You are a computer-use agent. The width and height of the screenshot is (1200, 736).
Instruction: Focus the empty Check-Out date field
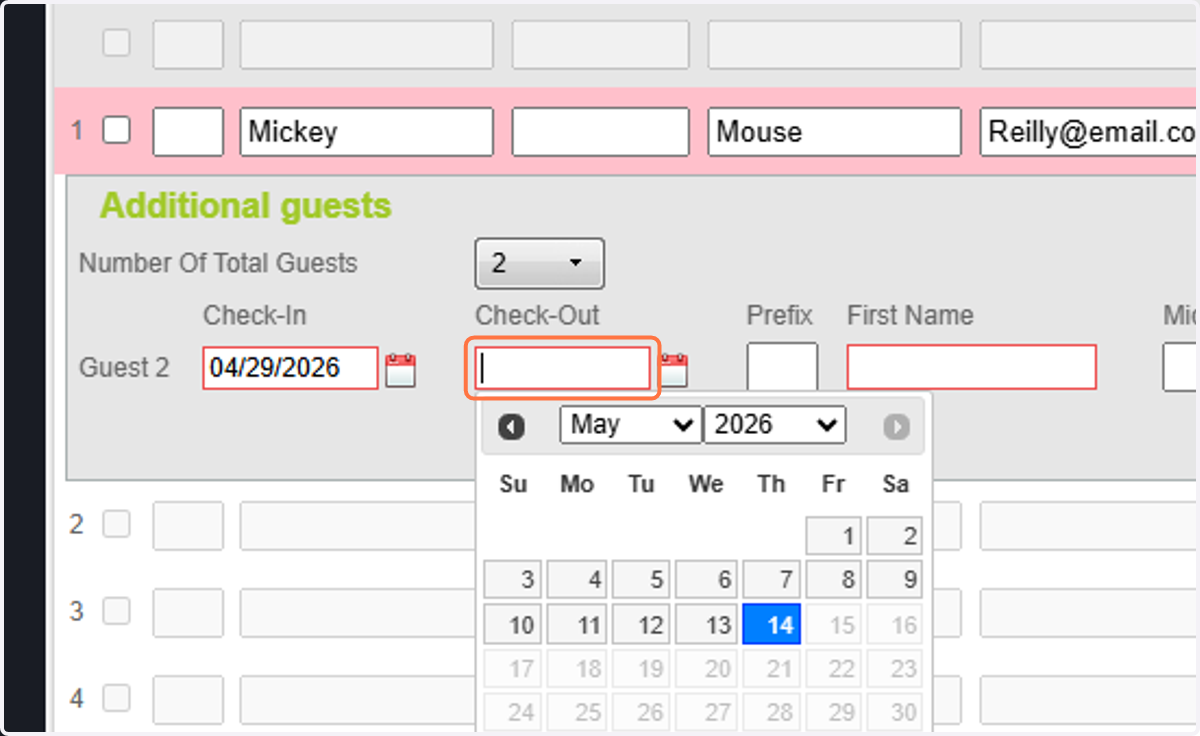point(563,368)
